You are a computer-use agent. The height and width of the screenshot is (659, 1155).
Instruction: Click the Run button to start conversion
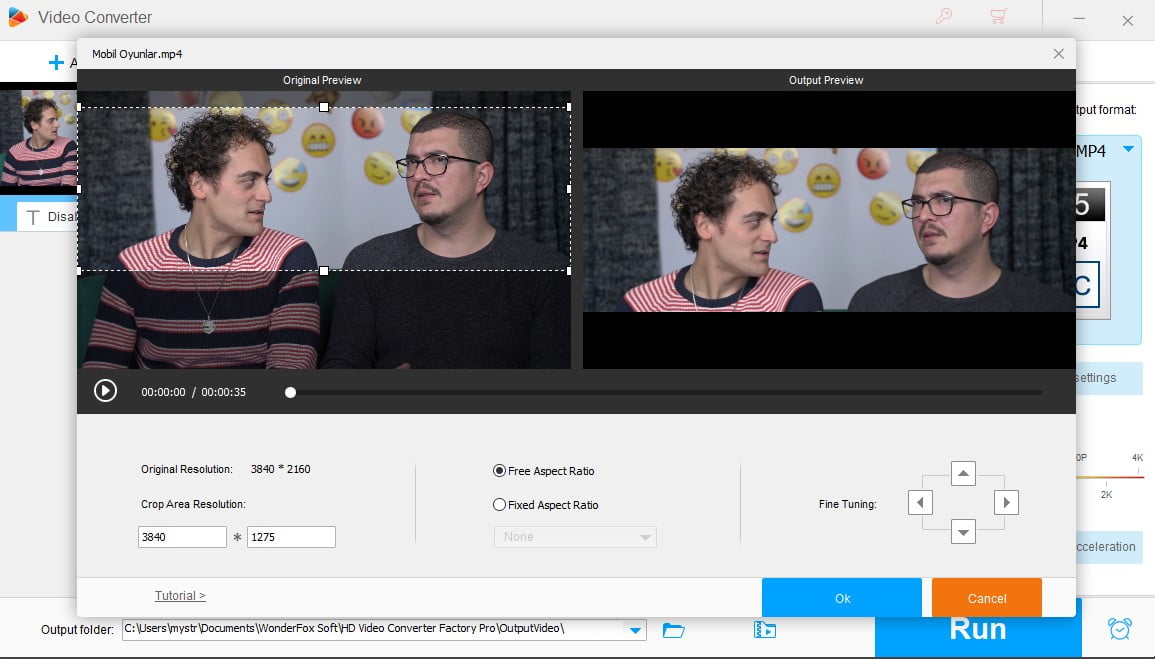(978, 628)
